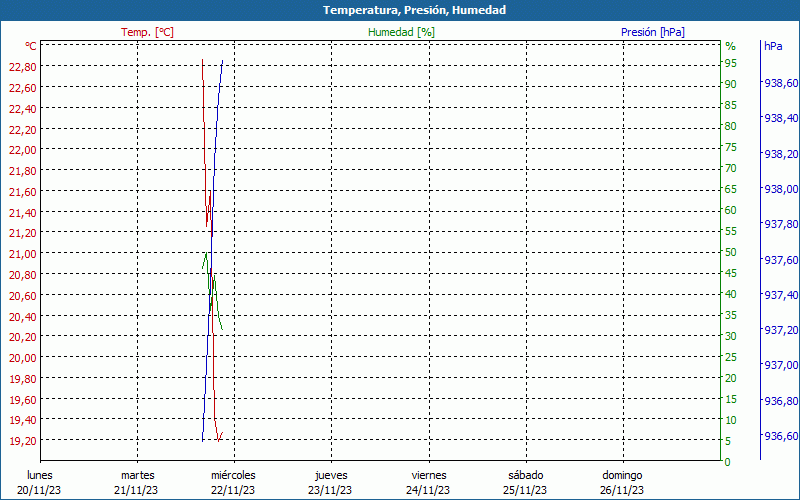The width and height of the screenshot is (800, 500).
Task: Click the hPa axis unit label
Action: 773,46
